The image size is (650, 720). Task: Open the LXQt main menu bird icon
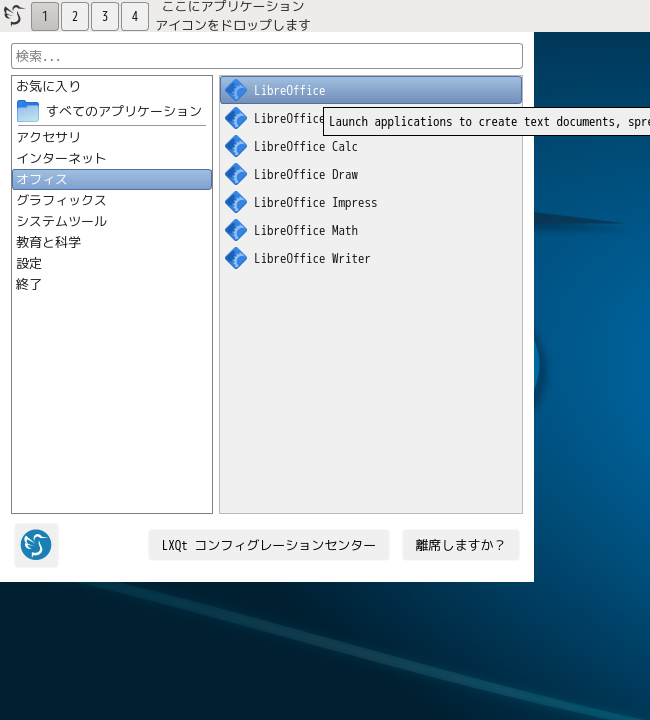(x=14, y=15)
